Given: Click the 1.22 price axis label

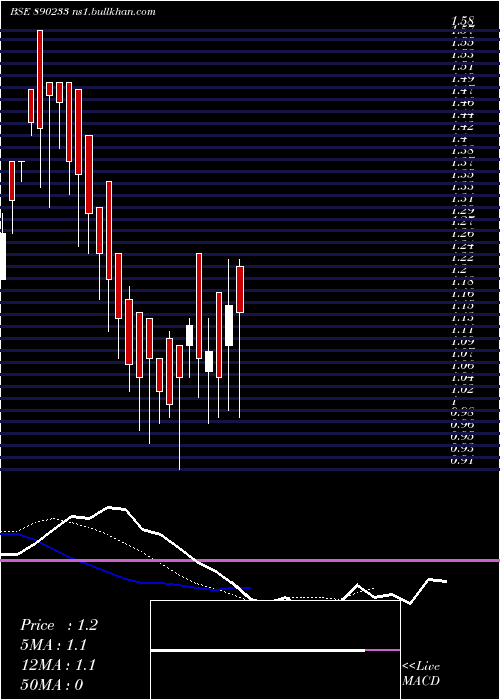Looking at the screenshot, I should (463, 258).
